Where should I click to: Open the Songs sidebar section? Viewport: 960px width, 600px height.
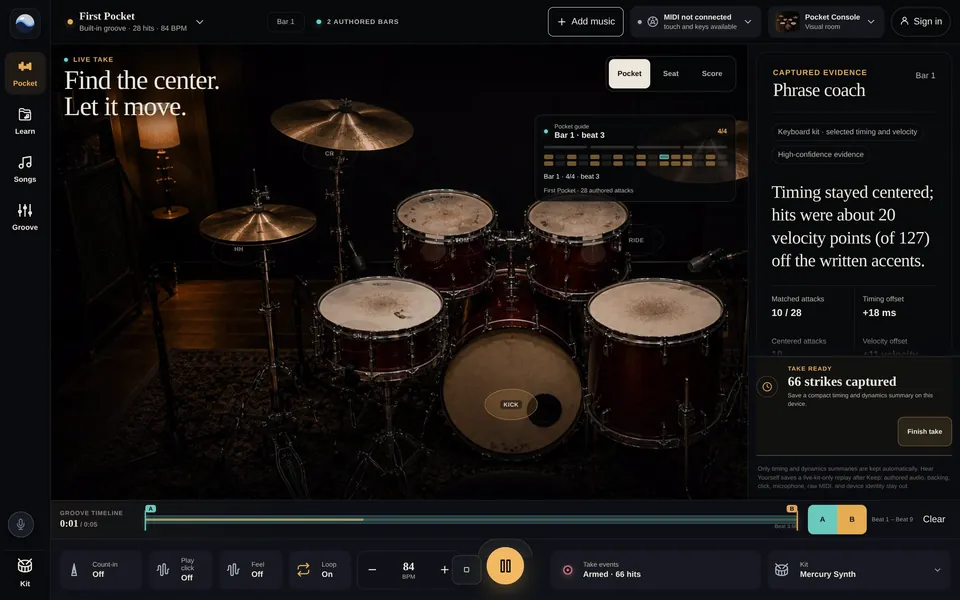(24, 169)
